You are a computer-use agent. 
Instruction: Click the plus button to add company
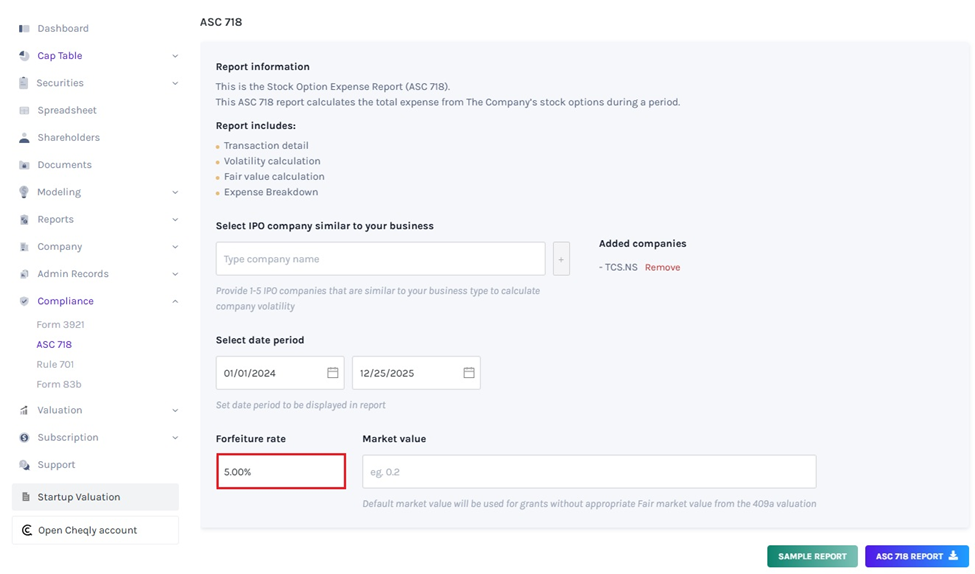point(561,259)
